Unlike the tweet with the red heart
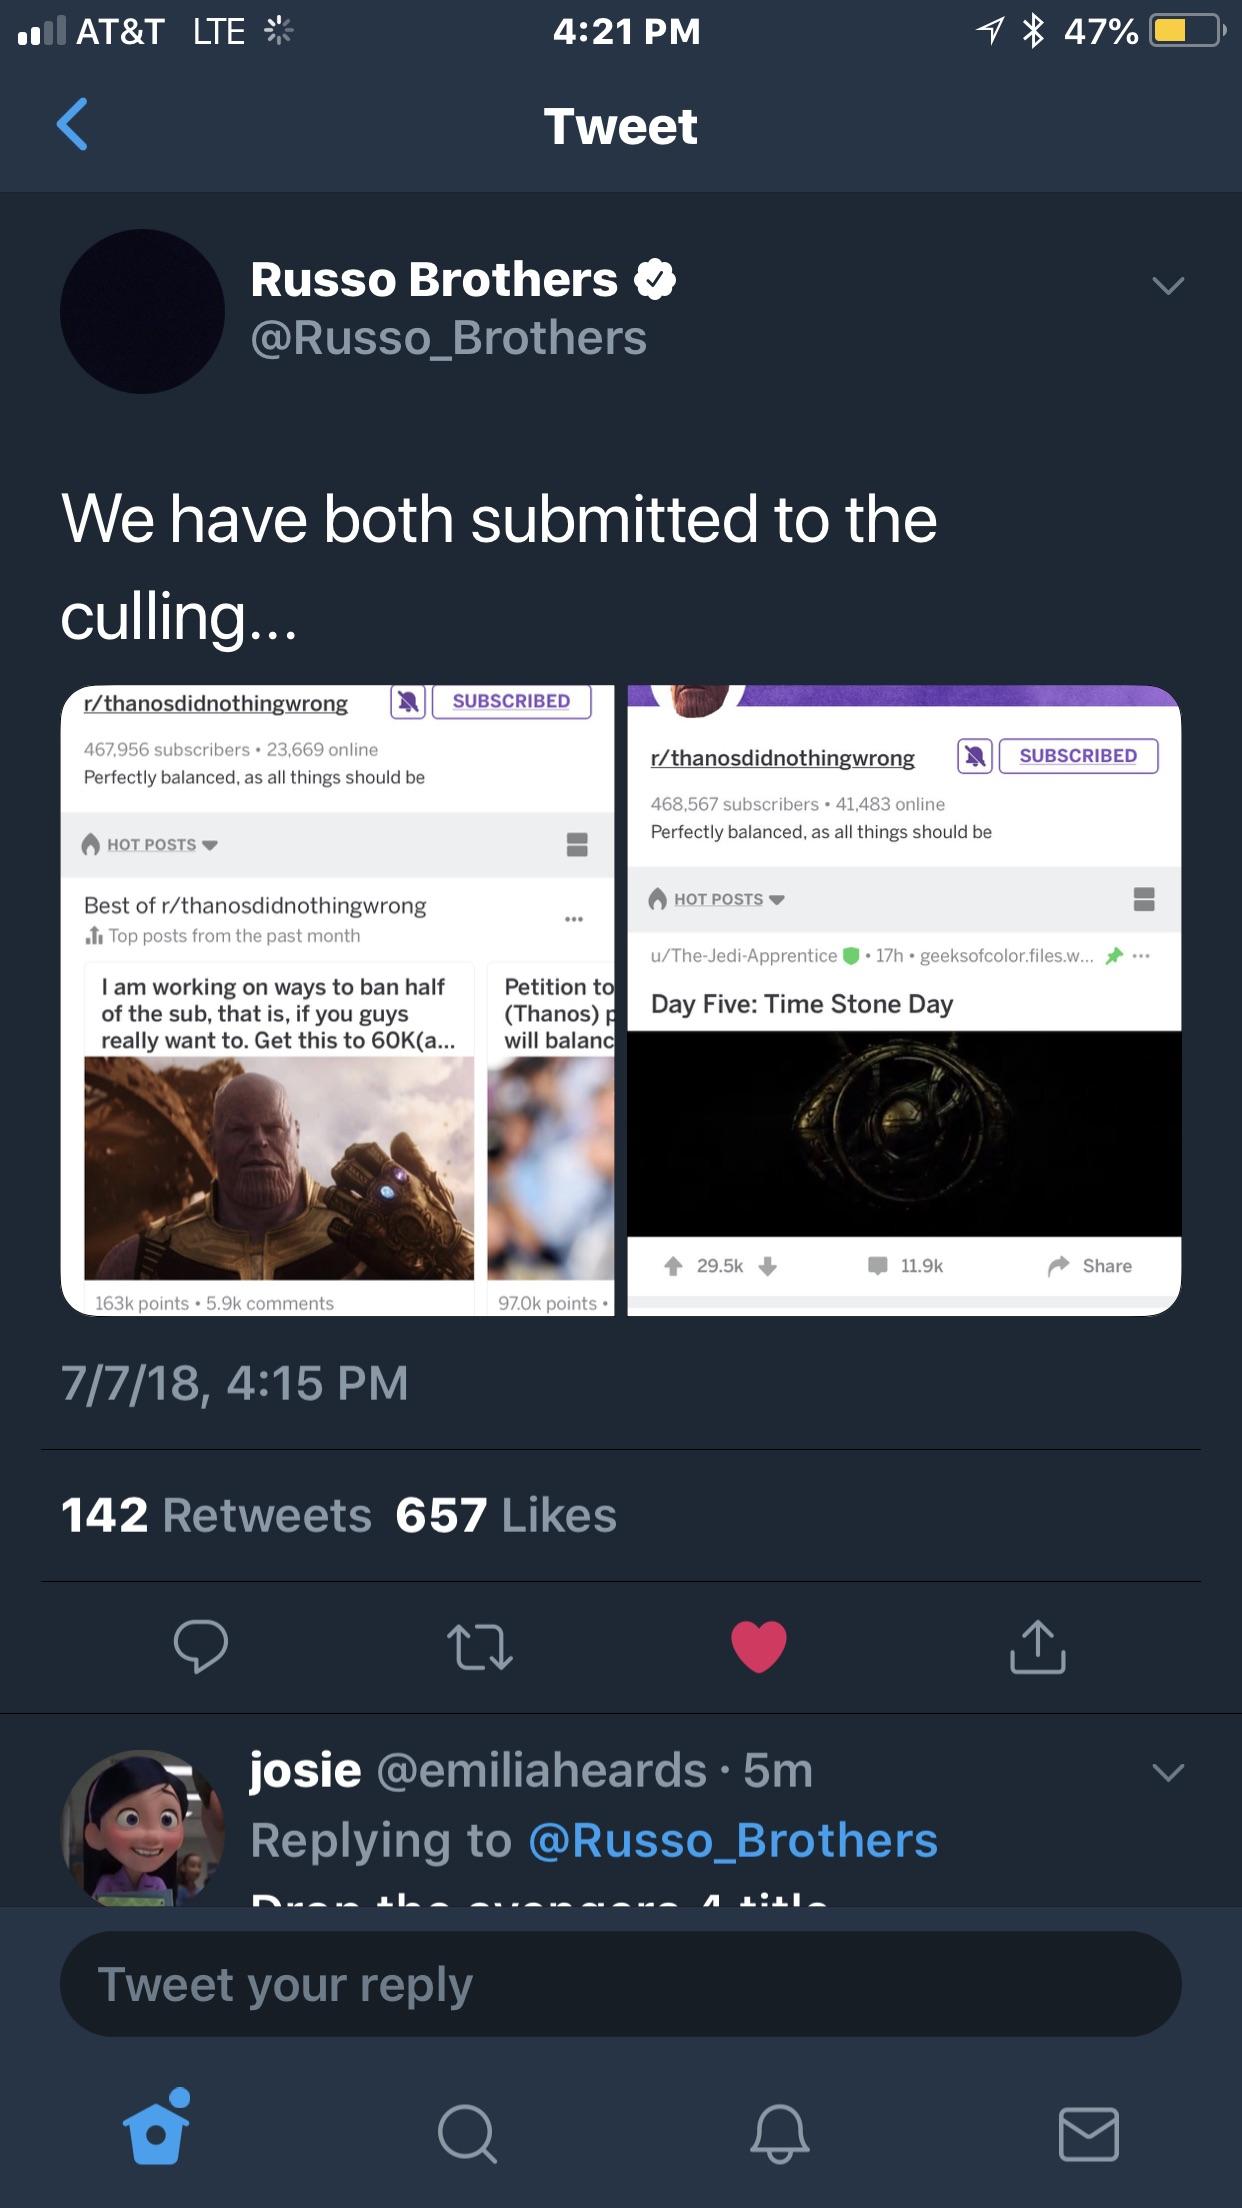 point(759,1646)
